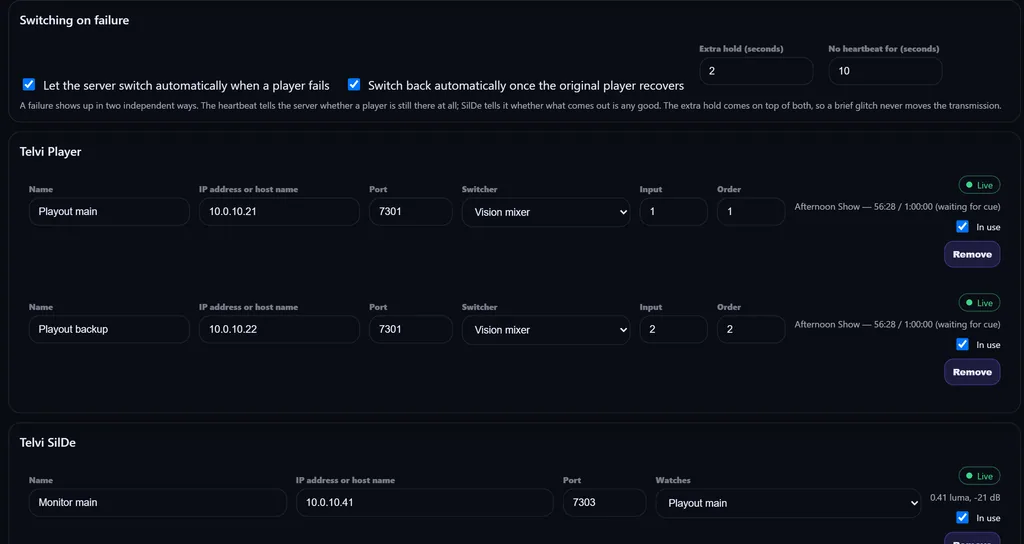Screen dimensions: 1024x544
Task: Click the Telvi SilDe heading
Action: click(x=48, y=442)
